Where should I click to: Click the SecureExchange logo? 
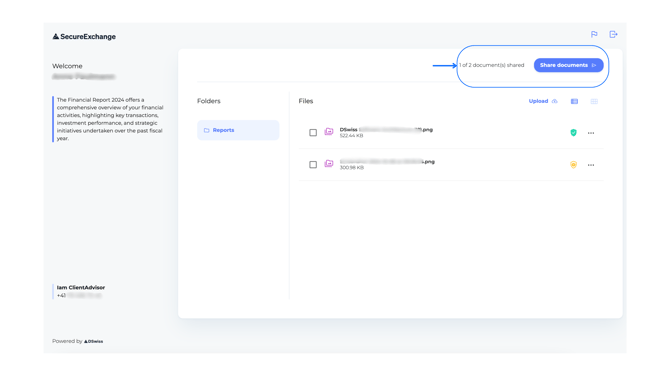coord(84,37)
